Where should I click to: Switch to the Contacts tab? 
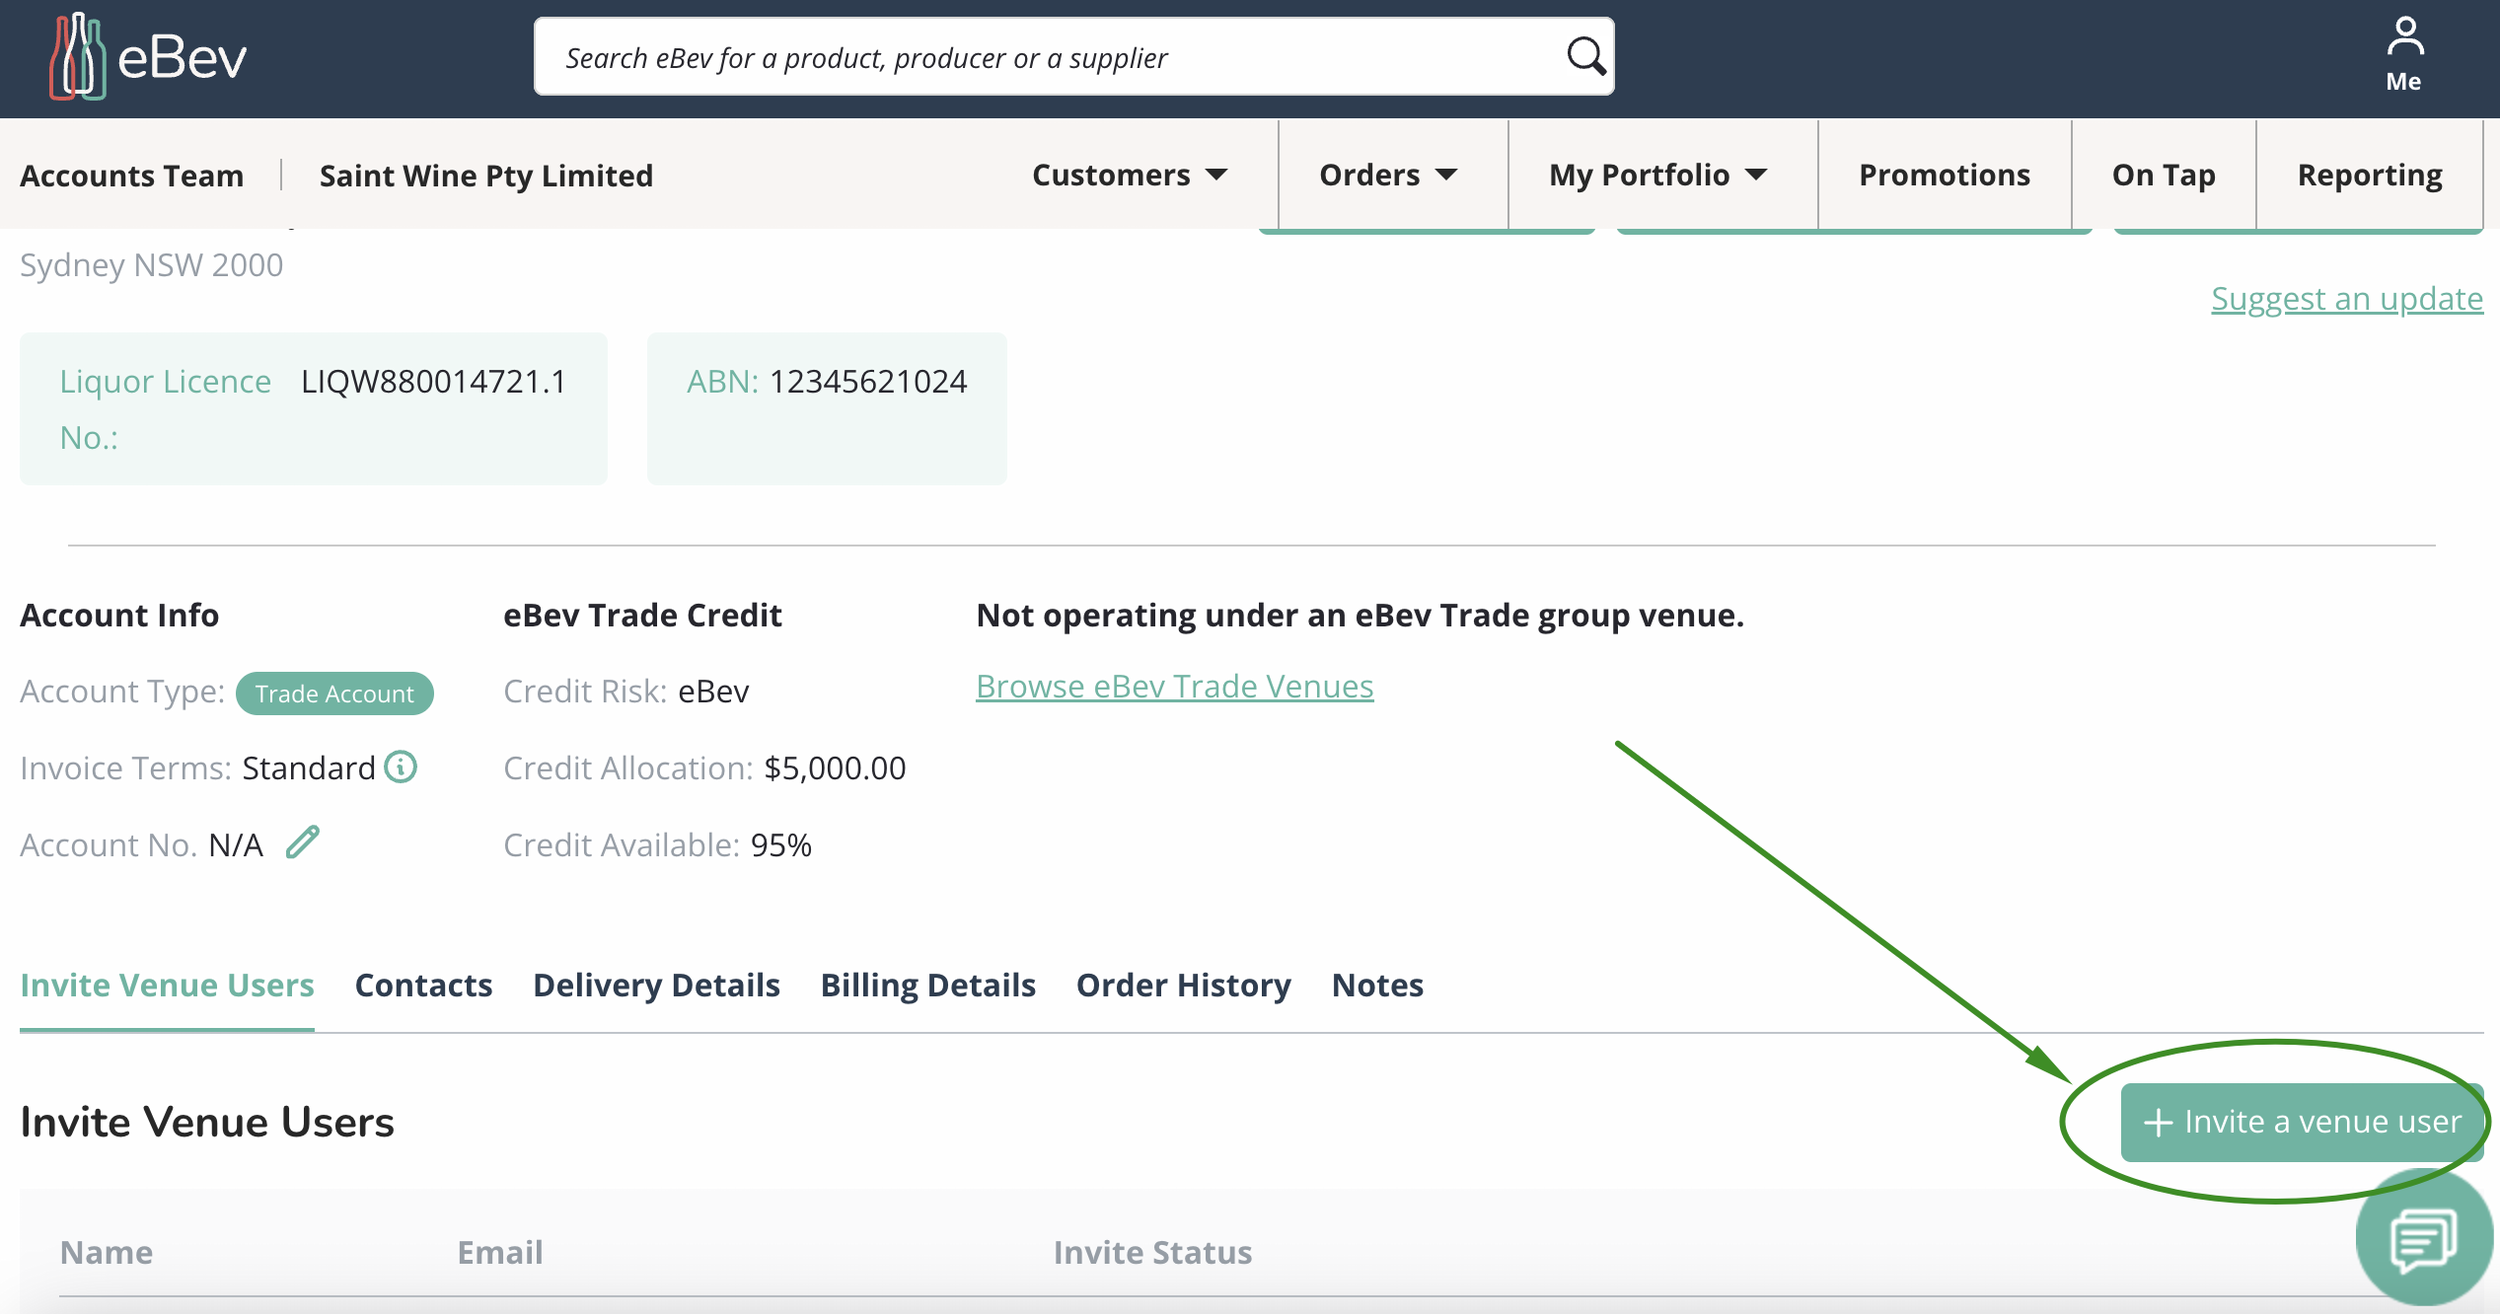pyautogui.click(x=423, y=985)
